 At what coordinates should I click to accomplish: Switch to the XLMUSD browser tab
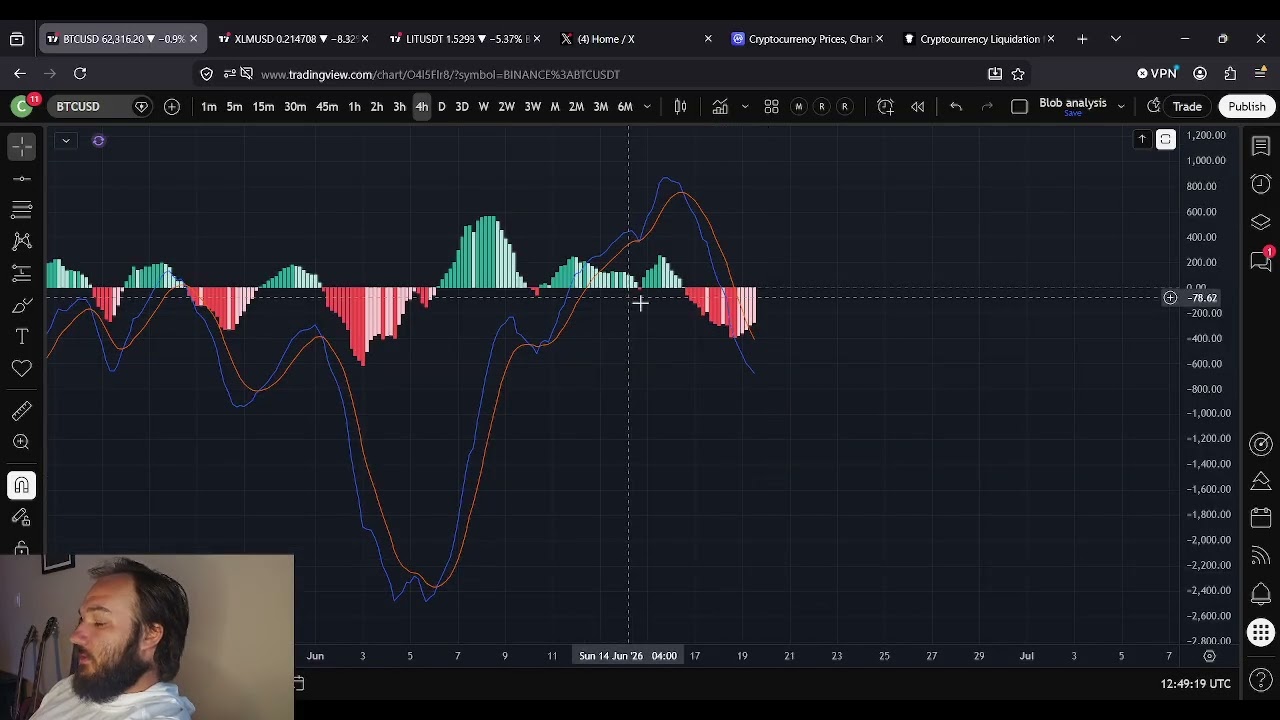(x=294, y=39)
